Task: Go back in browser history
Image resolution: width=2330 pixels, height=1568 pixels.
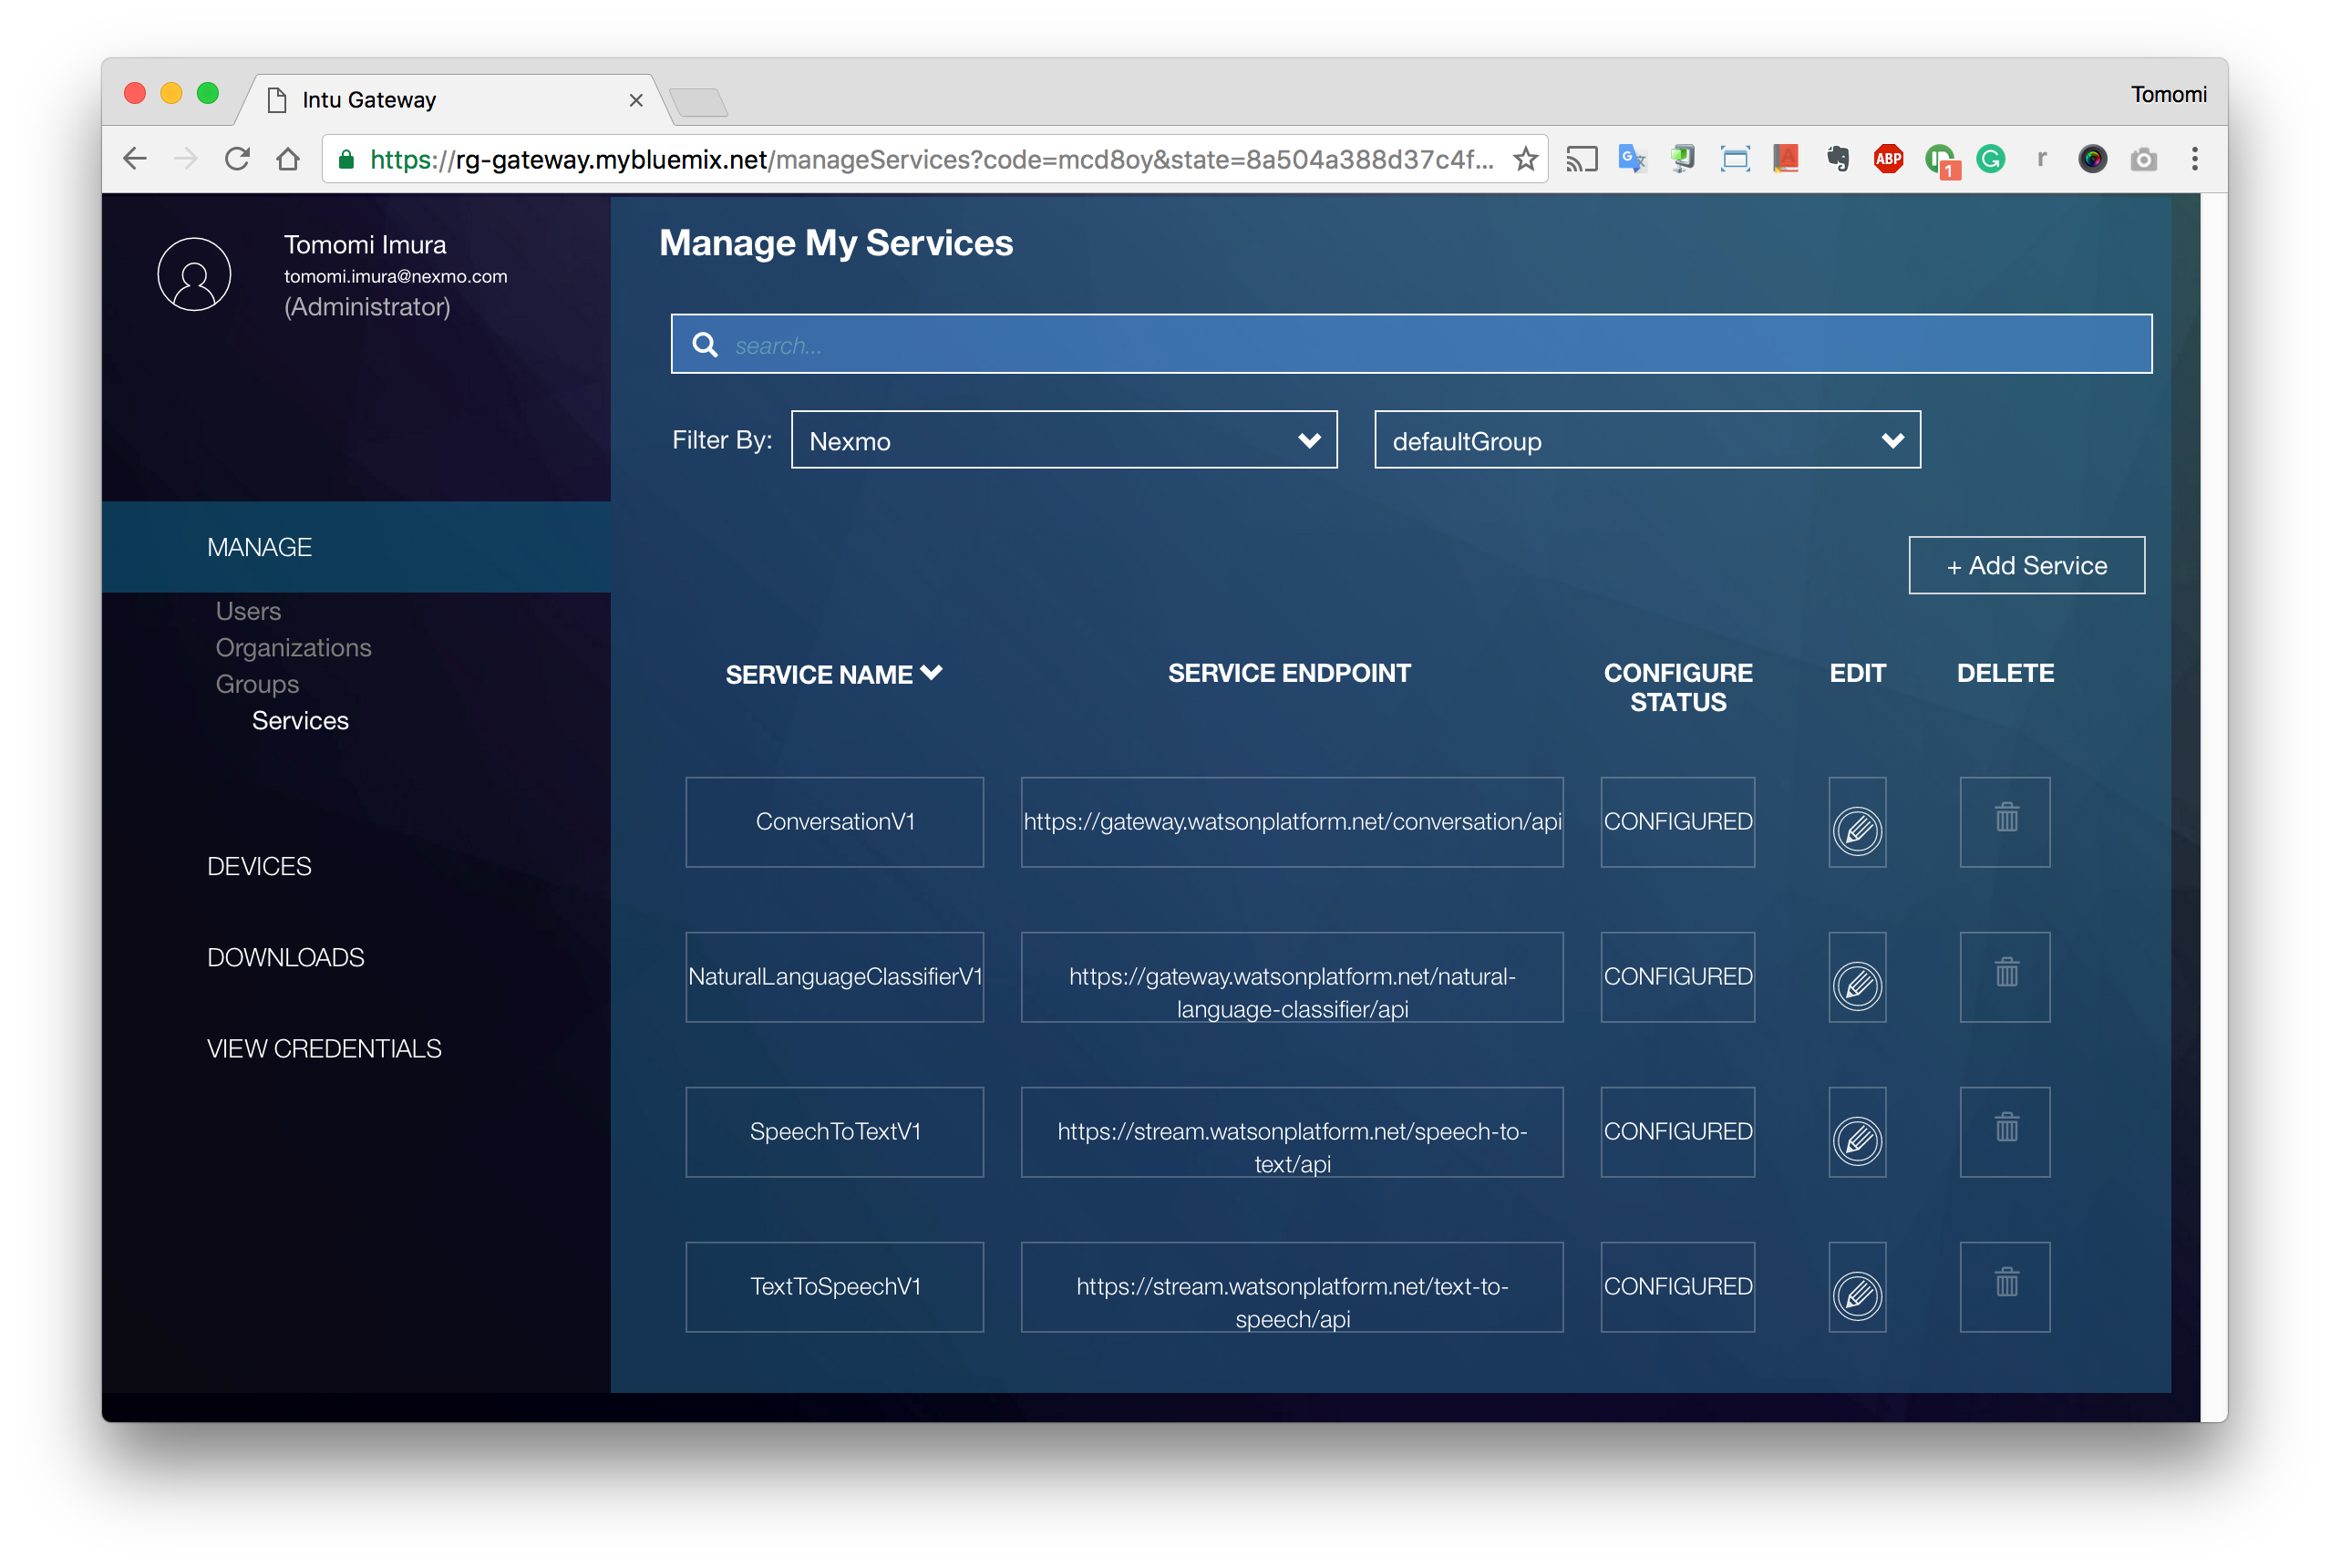Action: click(x=135, y=159)
